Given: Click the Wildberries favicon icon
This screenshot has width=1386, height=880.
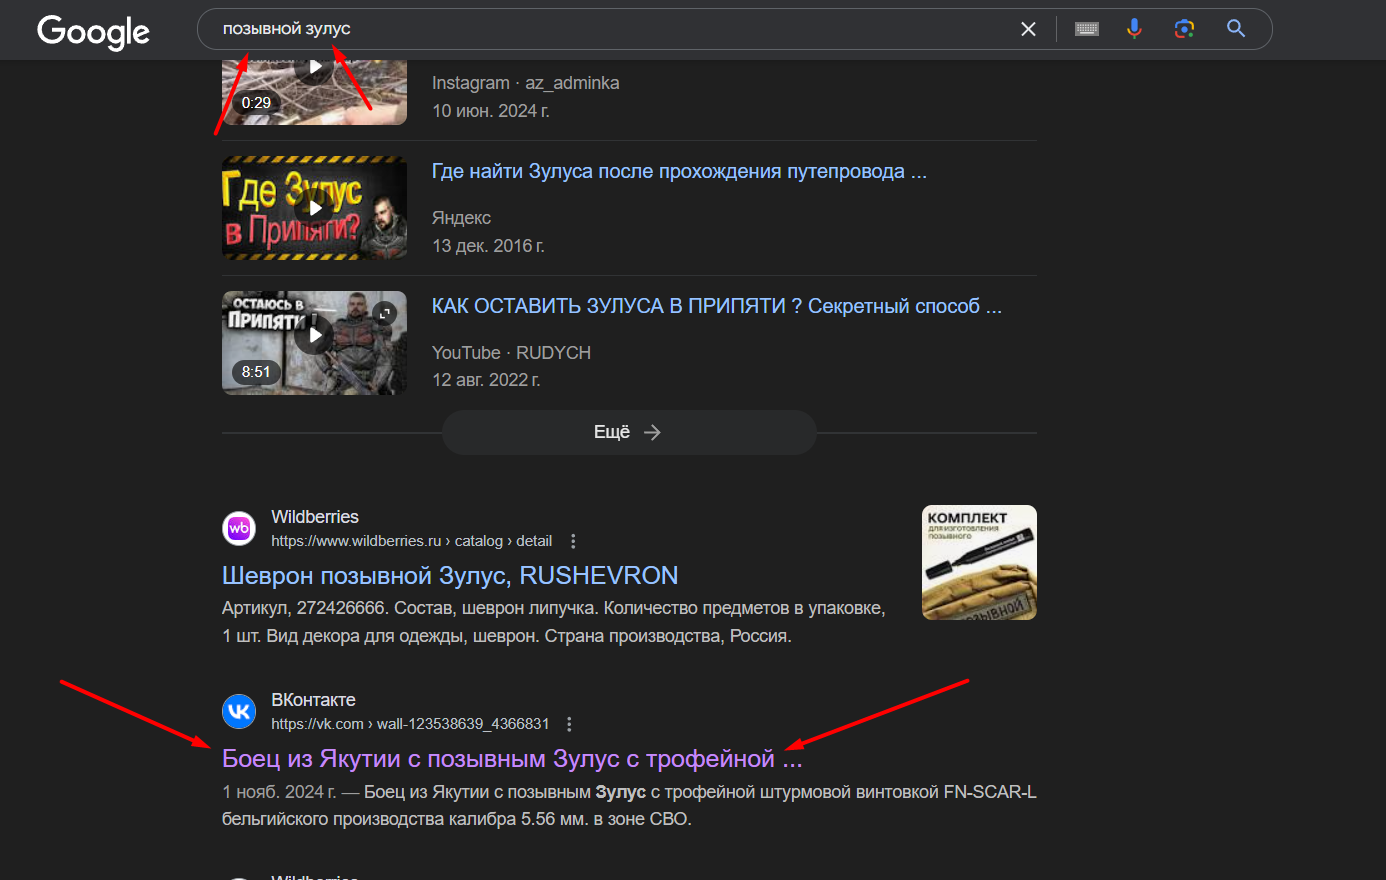Looking at the screenshot, I should (x=239, y=528).
